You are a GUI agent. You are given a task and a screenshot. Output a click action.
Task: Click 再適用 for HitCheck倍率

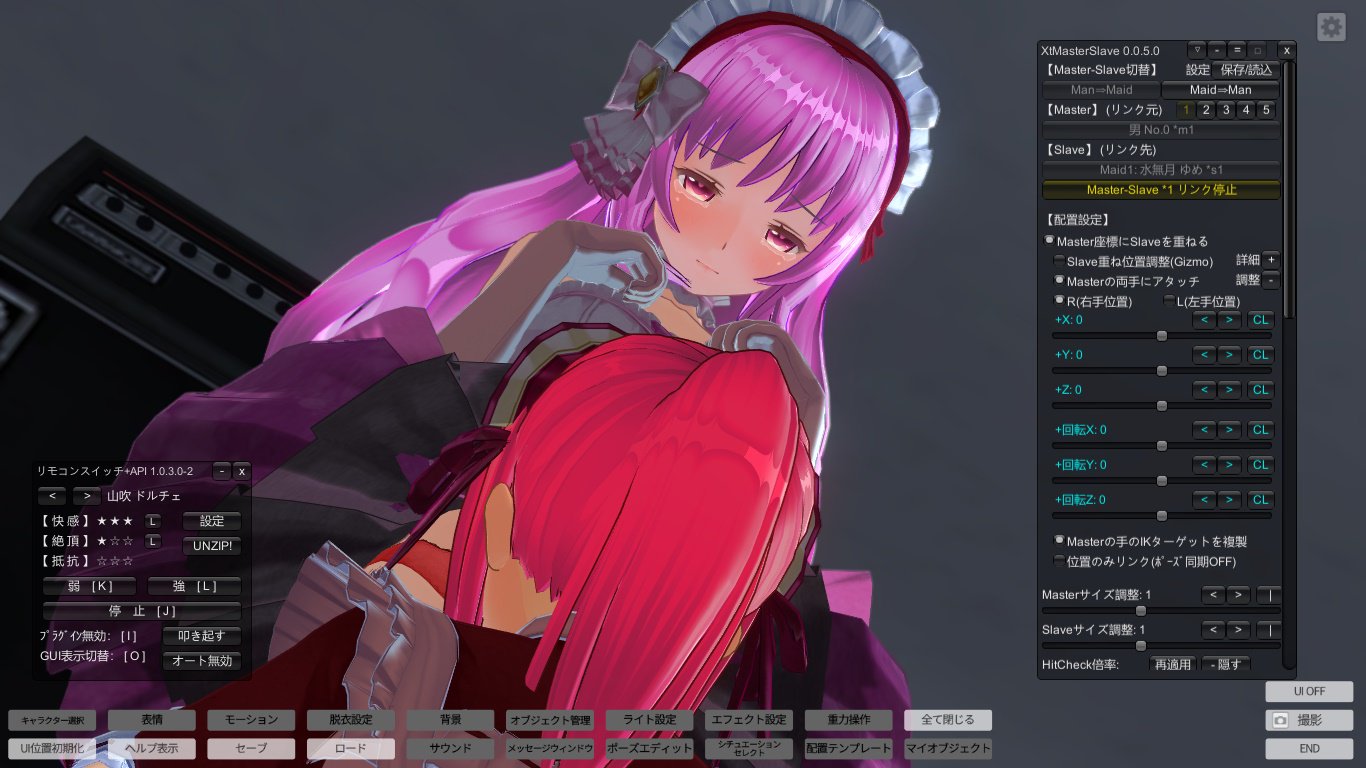pyautogui.click(x=1173, y=664)
